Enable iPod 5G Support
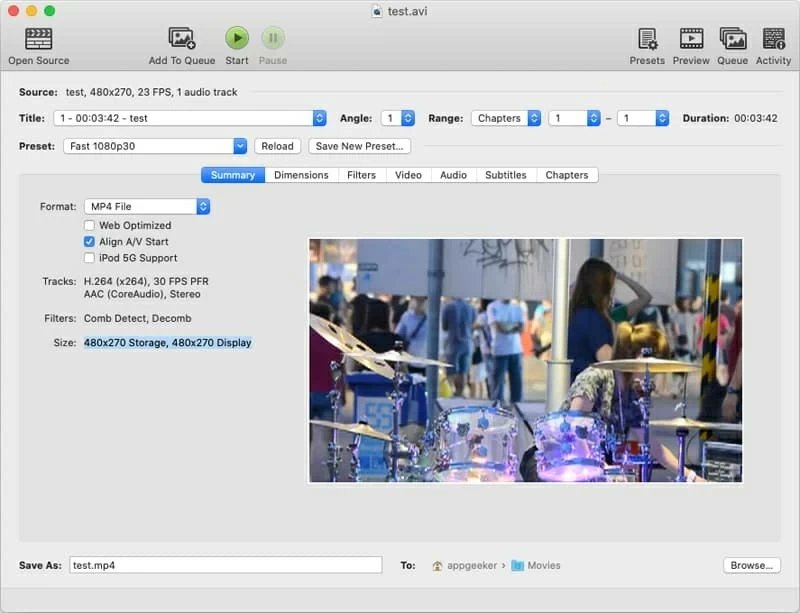Image resolution: width=800 pixels, height=613 pixels. coord(89,256)
